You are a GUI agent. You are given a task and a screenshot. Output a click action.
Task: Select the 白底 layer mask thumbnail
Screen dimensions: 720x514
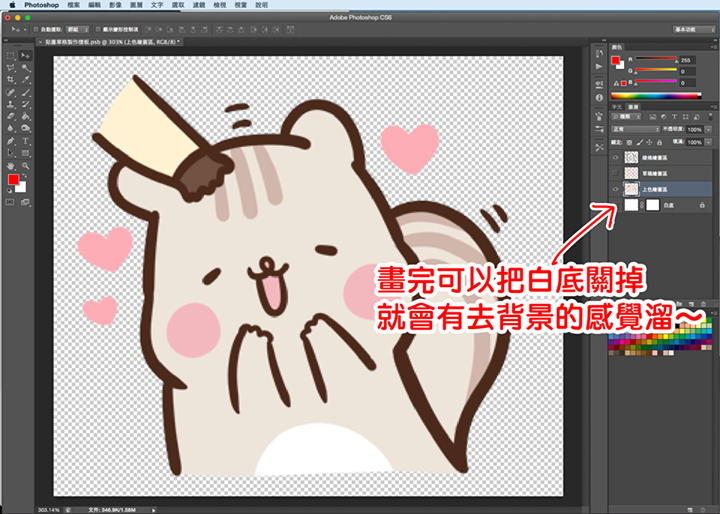coord(652,205)
